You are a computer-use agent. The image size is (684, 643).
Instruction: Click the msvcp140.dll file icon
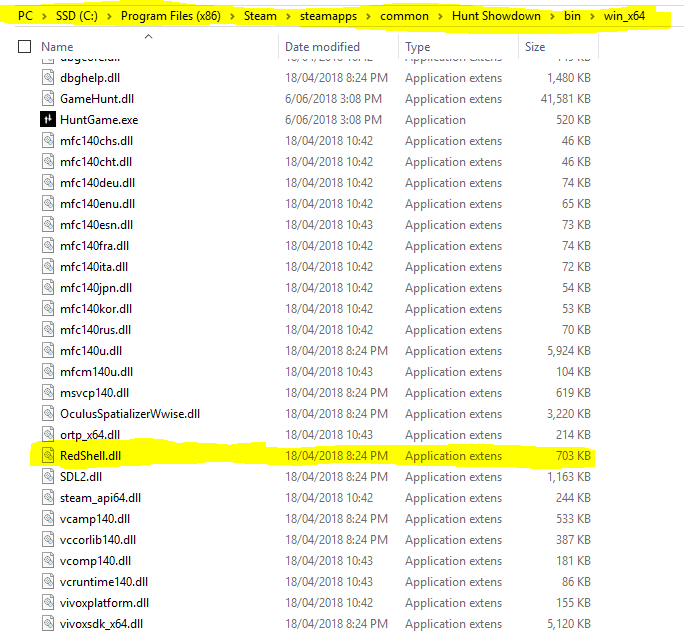click(x=48, y=393)
